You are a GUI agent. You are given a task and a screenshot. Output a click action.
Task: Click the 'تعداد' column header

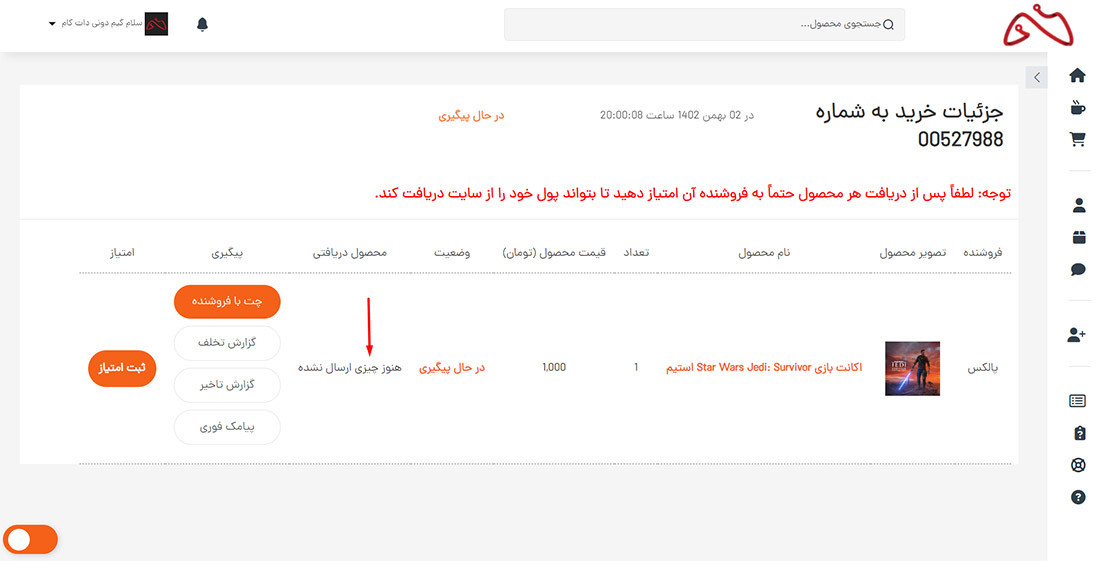pos(636,252)
